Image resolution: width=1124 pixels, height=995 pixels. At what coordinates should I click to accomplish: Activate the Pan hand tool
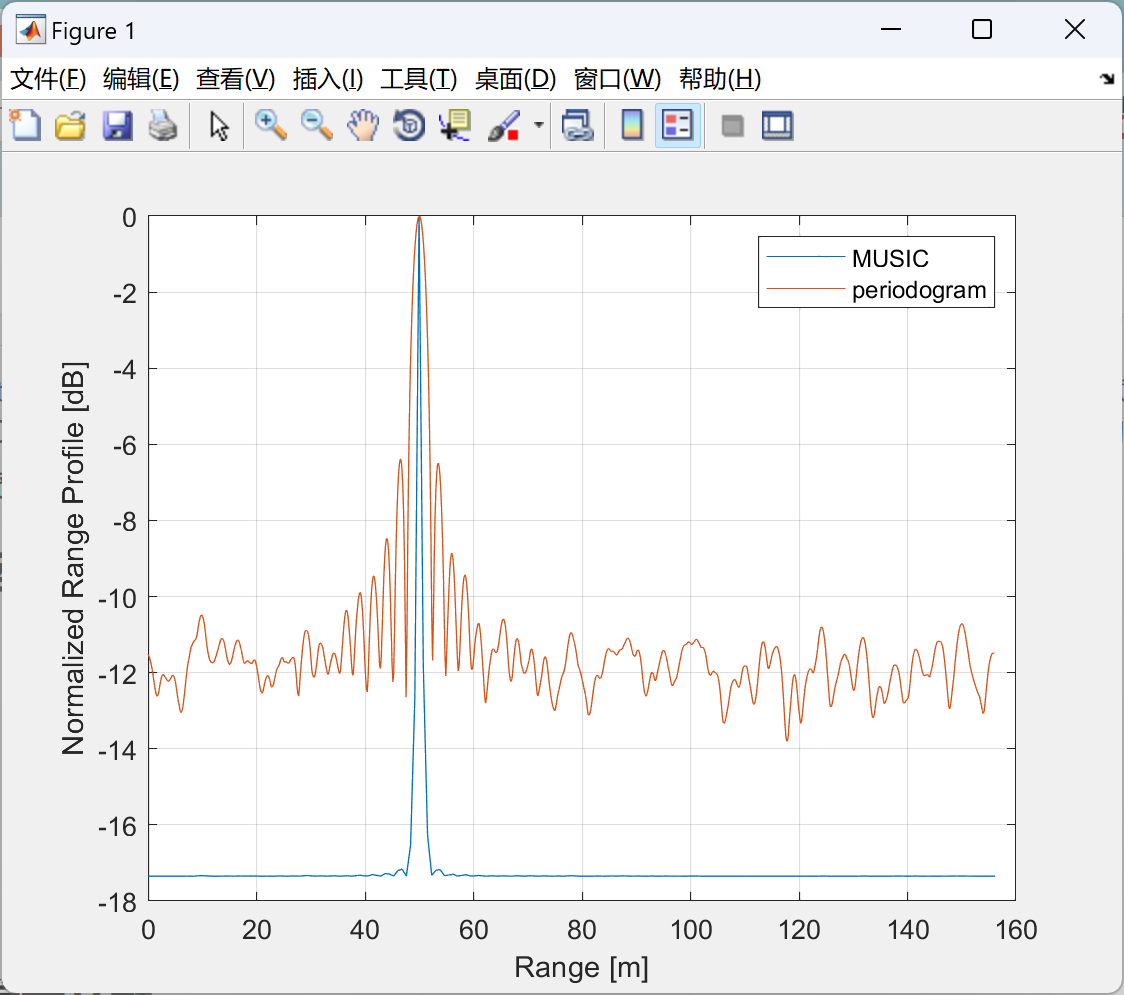pos(363,125)
